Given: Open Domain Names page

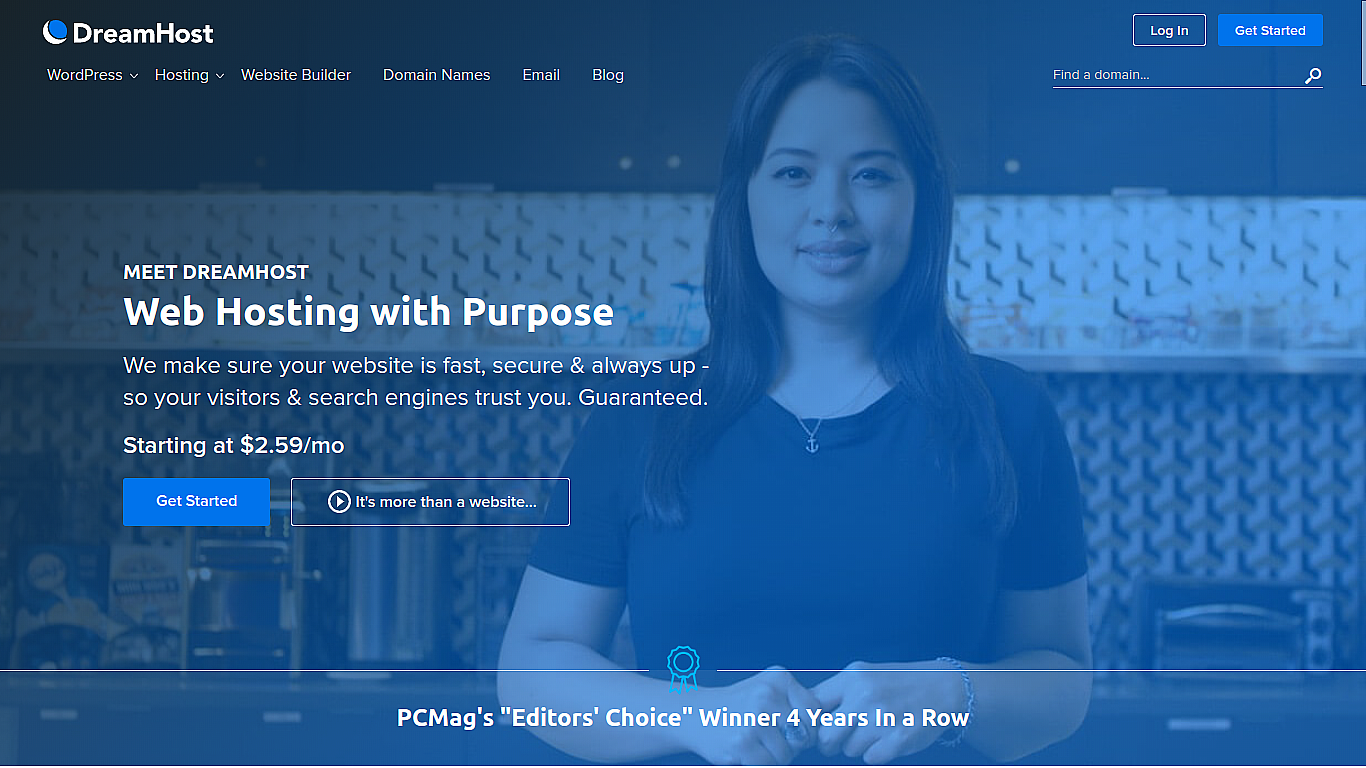Looking at the screenshot, I should tap(437, 75).
